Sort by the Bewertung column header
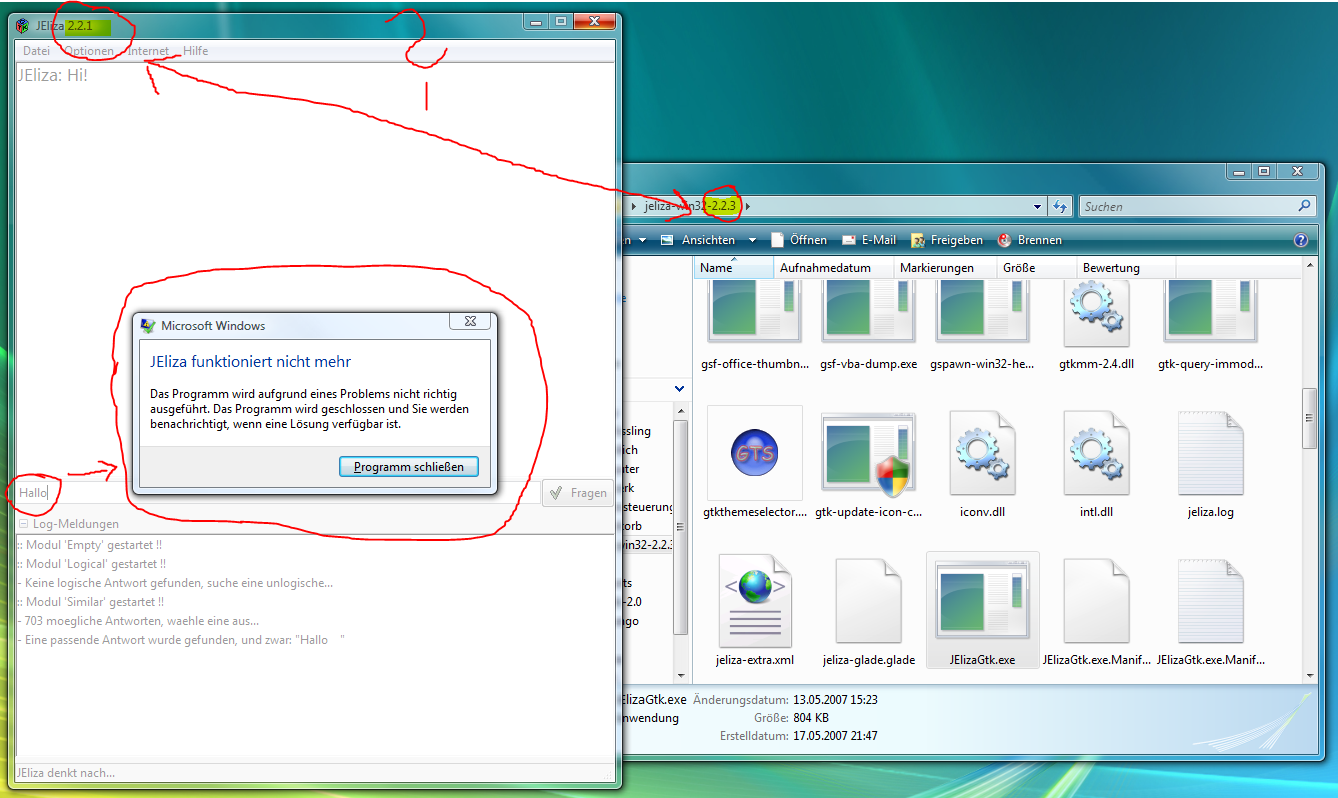This screenshot has height=798, width=1338. coord(1126,268)
